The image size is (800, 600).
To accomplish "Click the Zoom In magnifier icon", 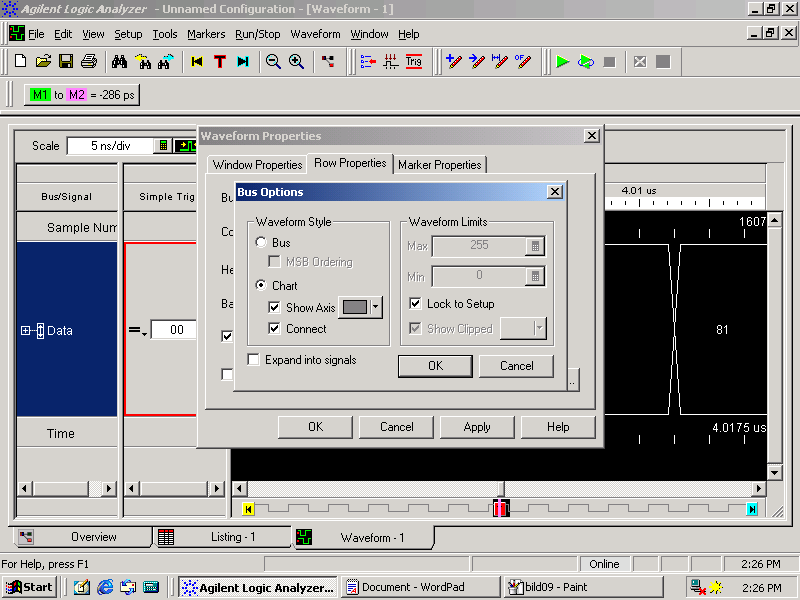I will pyautogui.click(x=296, y=62).
